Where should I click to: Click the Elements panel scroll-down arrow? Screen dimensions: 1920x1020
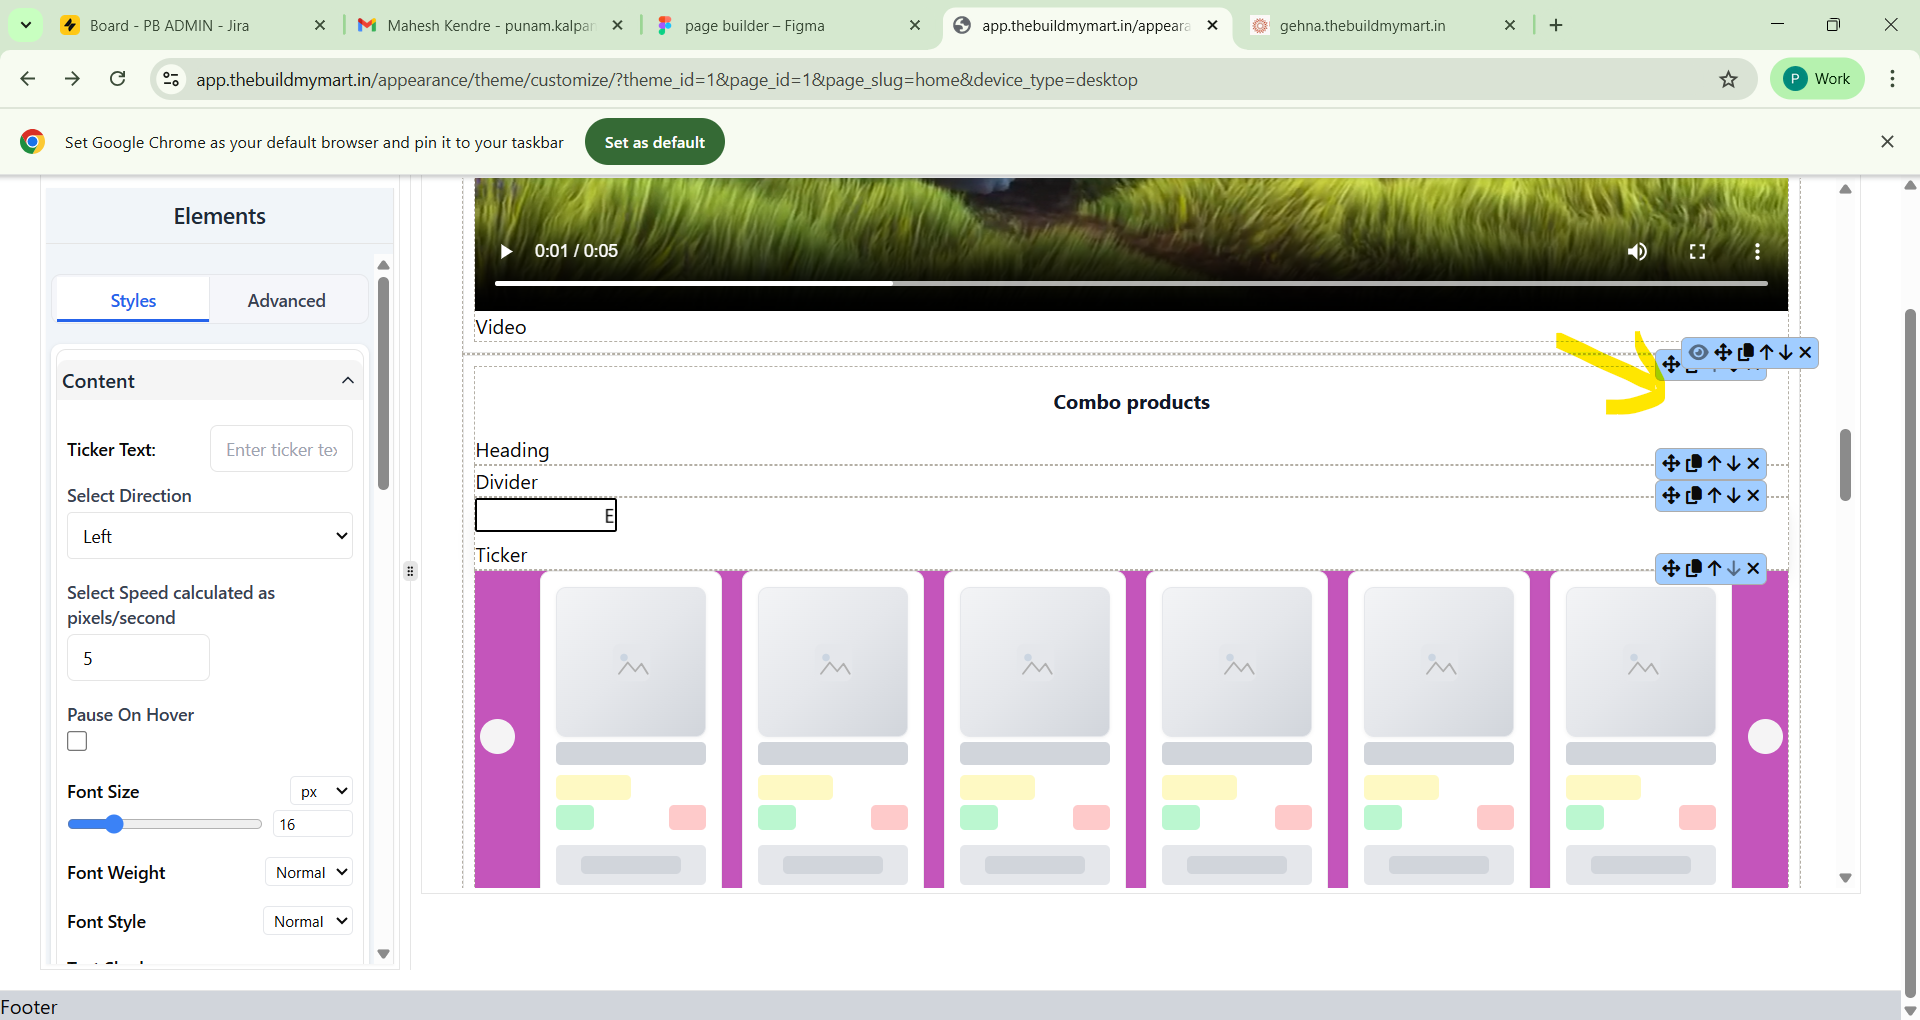383,954
